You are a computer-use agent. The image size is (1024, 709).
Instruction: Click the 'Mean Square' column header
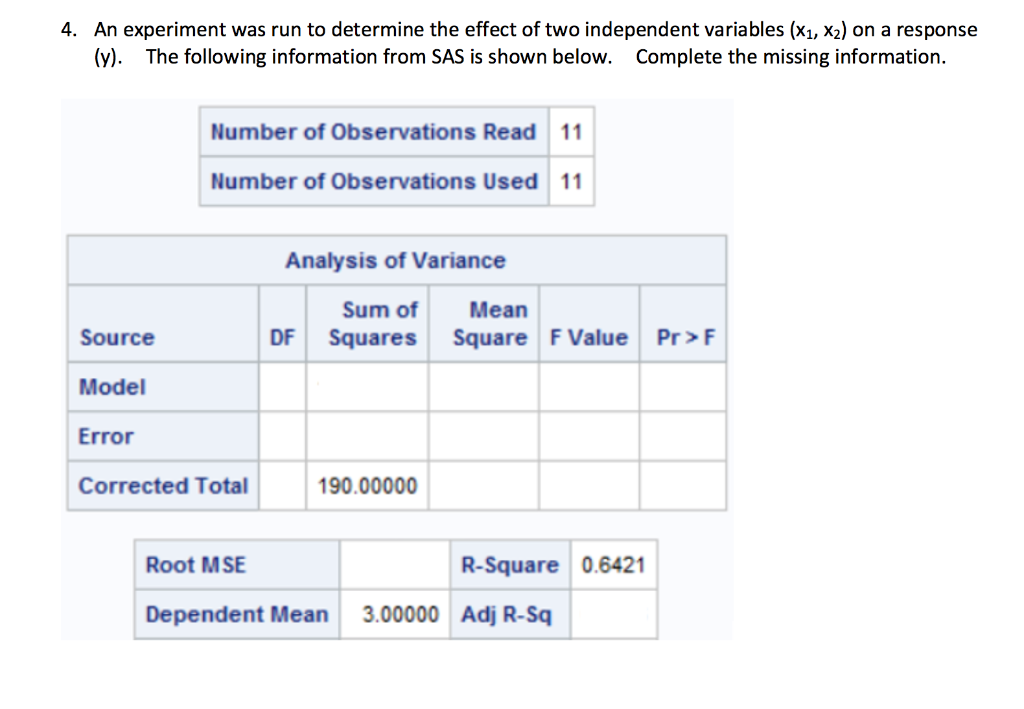click(x=490, y=324)
